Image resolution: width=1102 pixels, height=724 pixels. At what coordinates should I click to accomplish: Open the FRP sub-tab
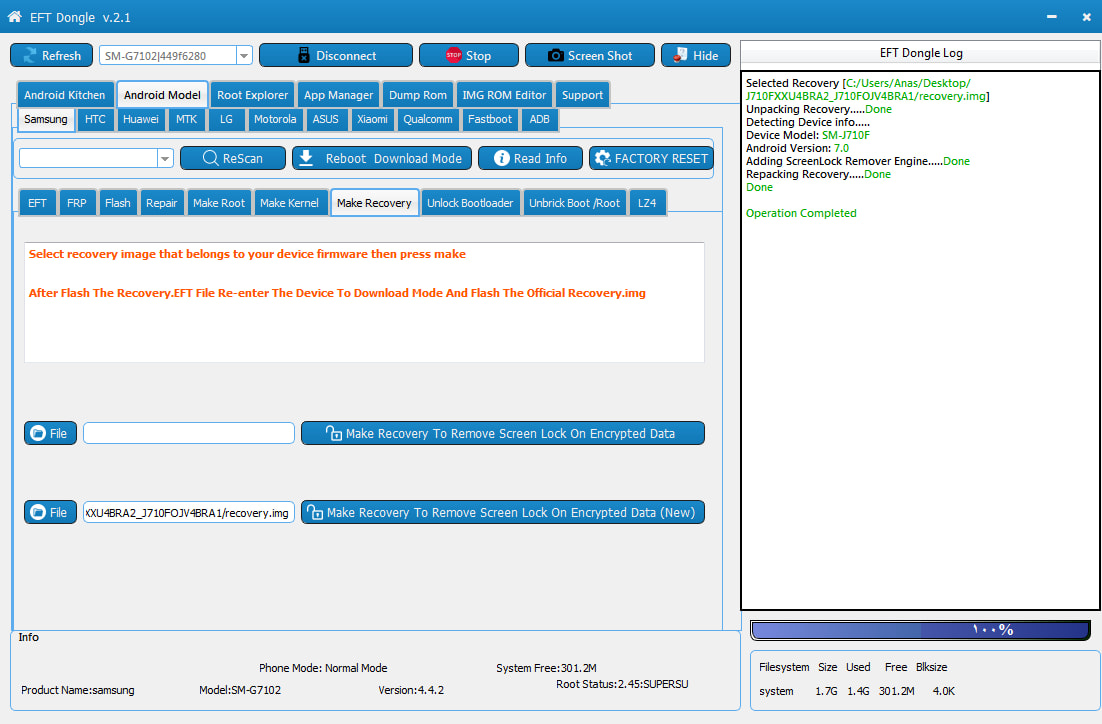77,203
